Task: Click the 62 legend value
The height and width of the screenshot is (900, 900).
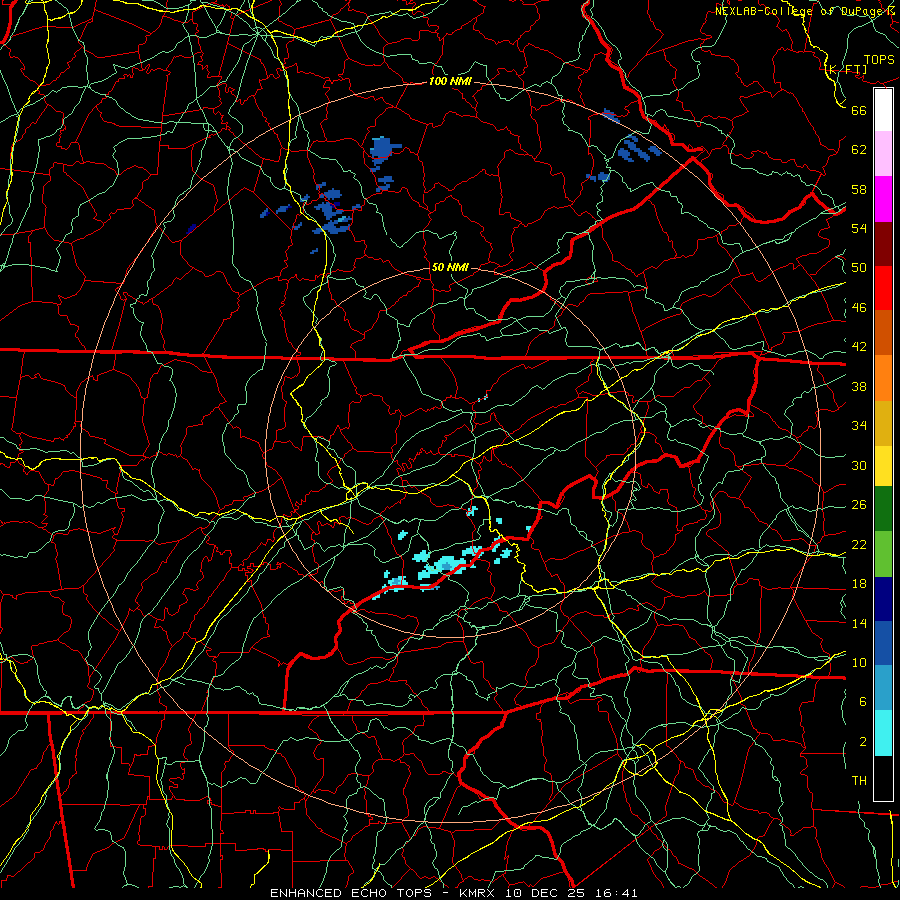Action: tap(859, 150)
